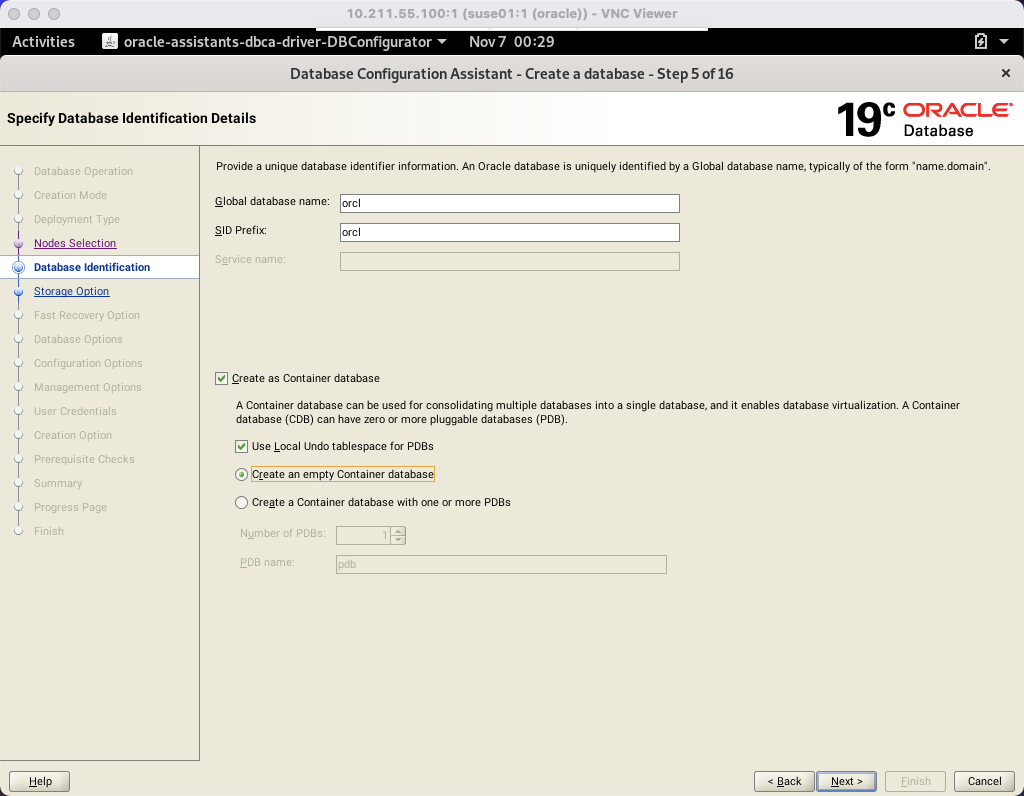Open the system menu dropdown arrow

click(x=1004, y=42)
